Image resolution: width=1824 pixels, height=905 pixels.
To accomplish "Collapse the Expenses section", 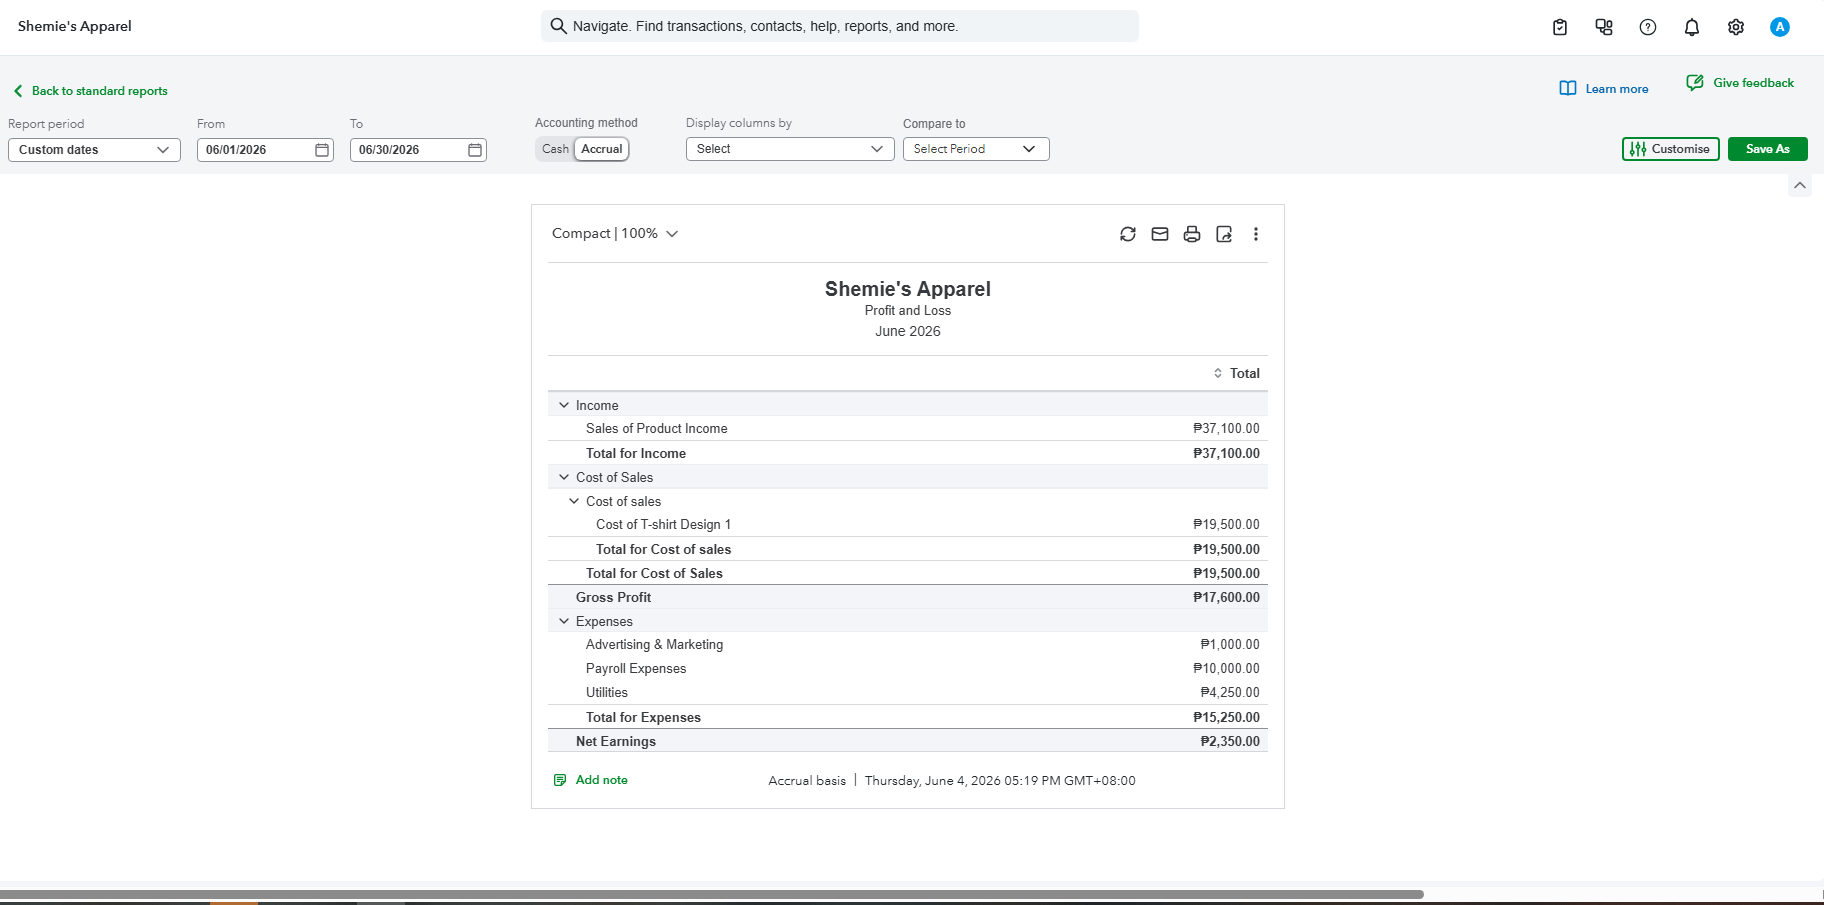I will pyautogui.click(x=564, y=621).
